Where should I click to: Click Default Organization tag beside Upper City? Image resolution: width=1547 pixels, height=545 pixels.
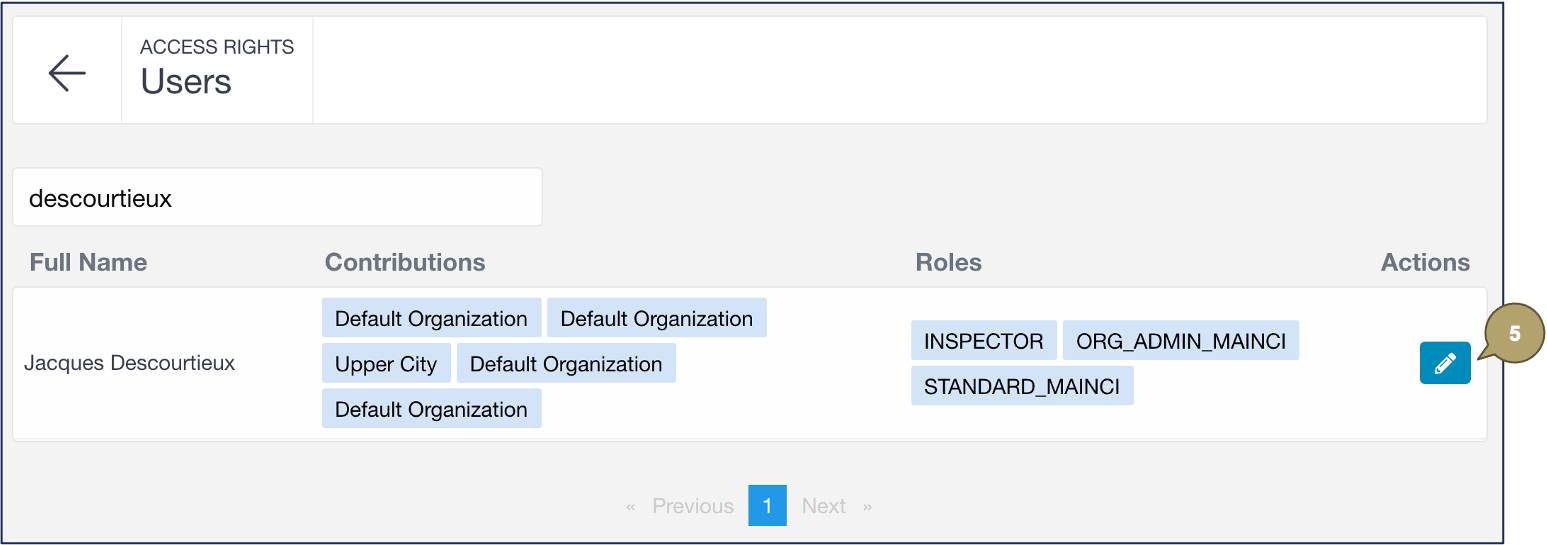pyautogui.click(x=566, y=364)
